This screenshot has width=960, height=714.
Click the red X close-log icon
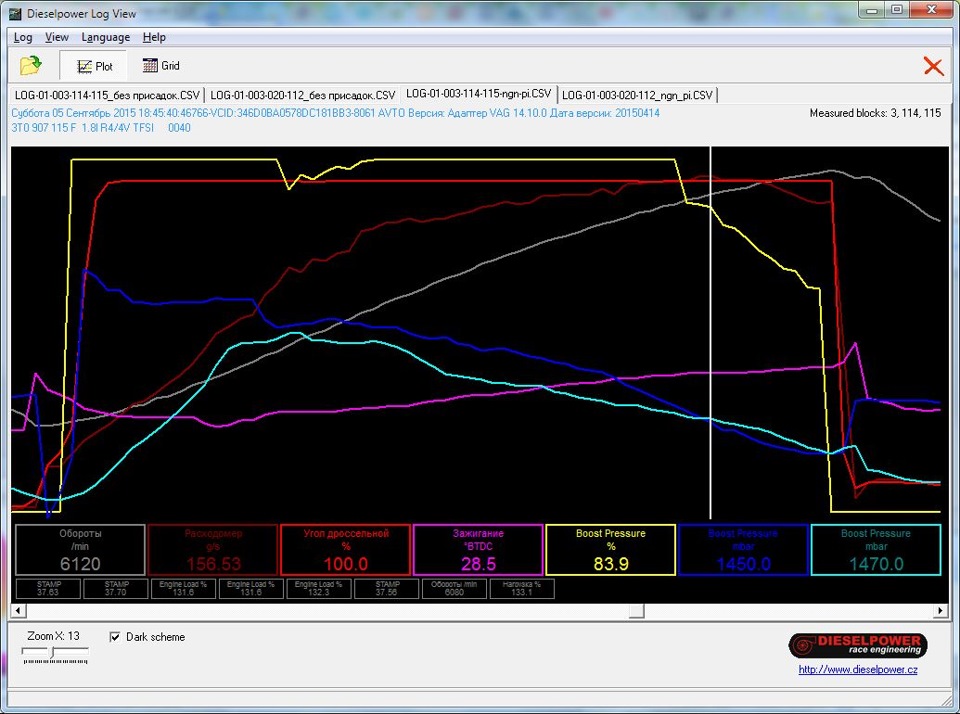[x=933, y=66]
